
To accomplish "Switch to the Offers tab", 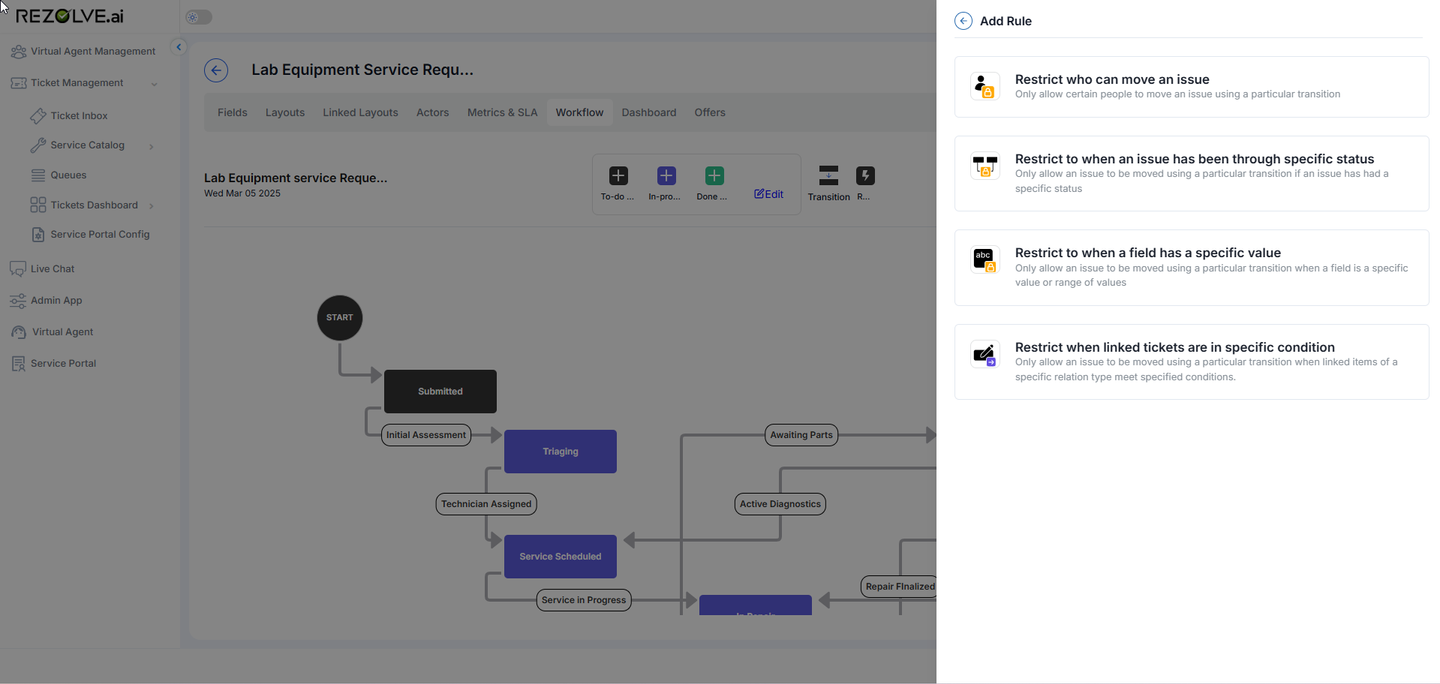I will click(x=710, y=113).
